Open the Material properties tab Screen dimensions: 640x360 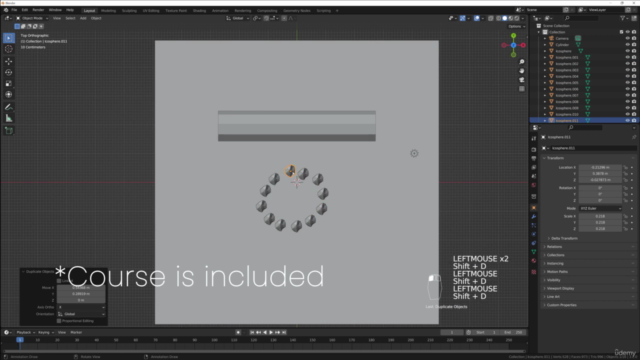533,261
